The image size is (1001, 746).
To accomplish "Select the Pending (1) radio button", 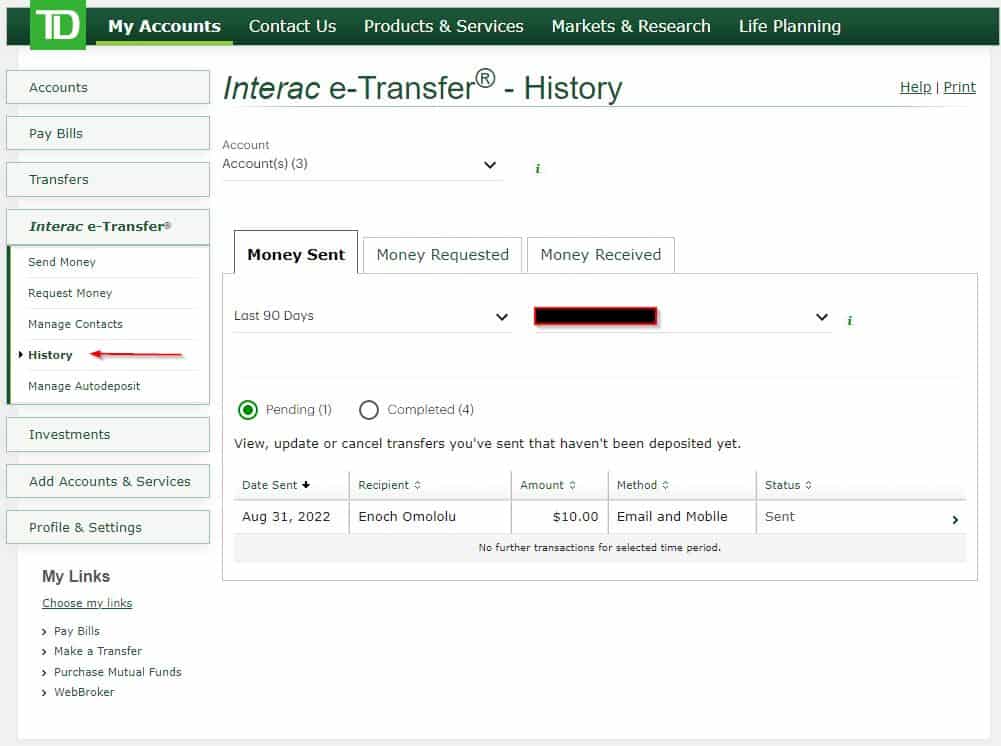I will pyautogui.click(x=248, y=410).
